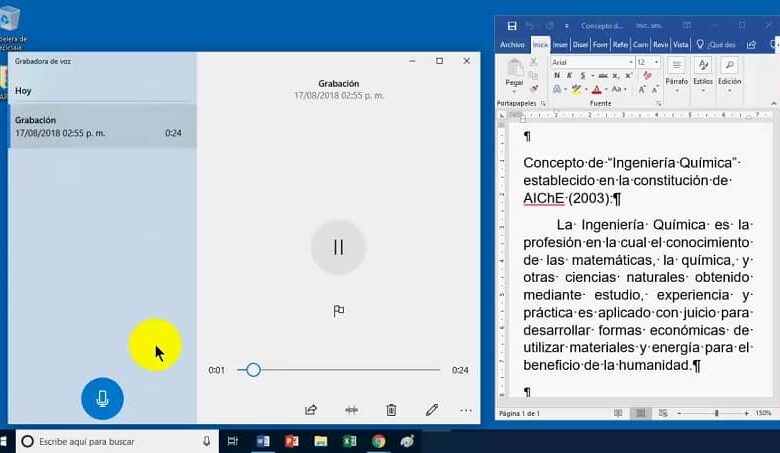Toggle underline (S) formatting
The image size is (780, 453).
pyautogui.click(x=583, y=76)
